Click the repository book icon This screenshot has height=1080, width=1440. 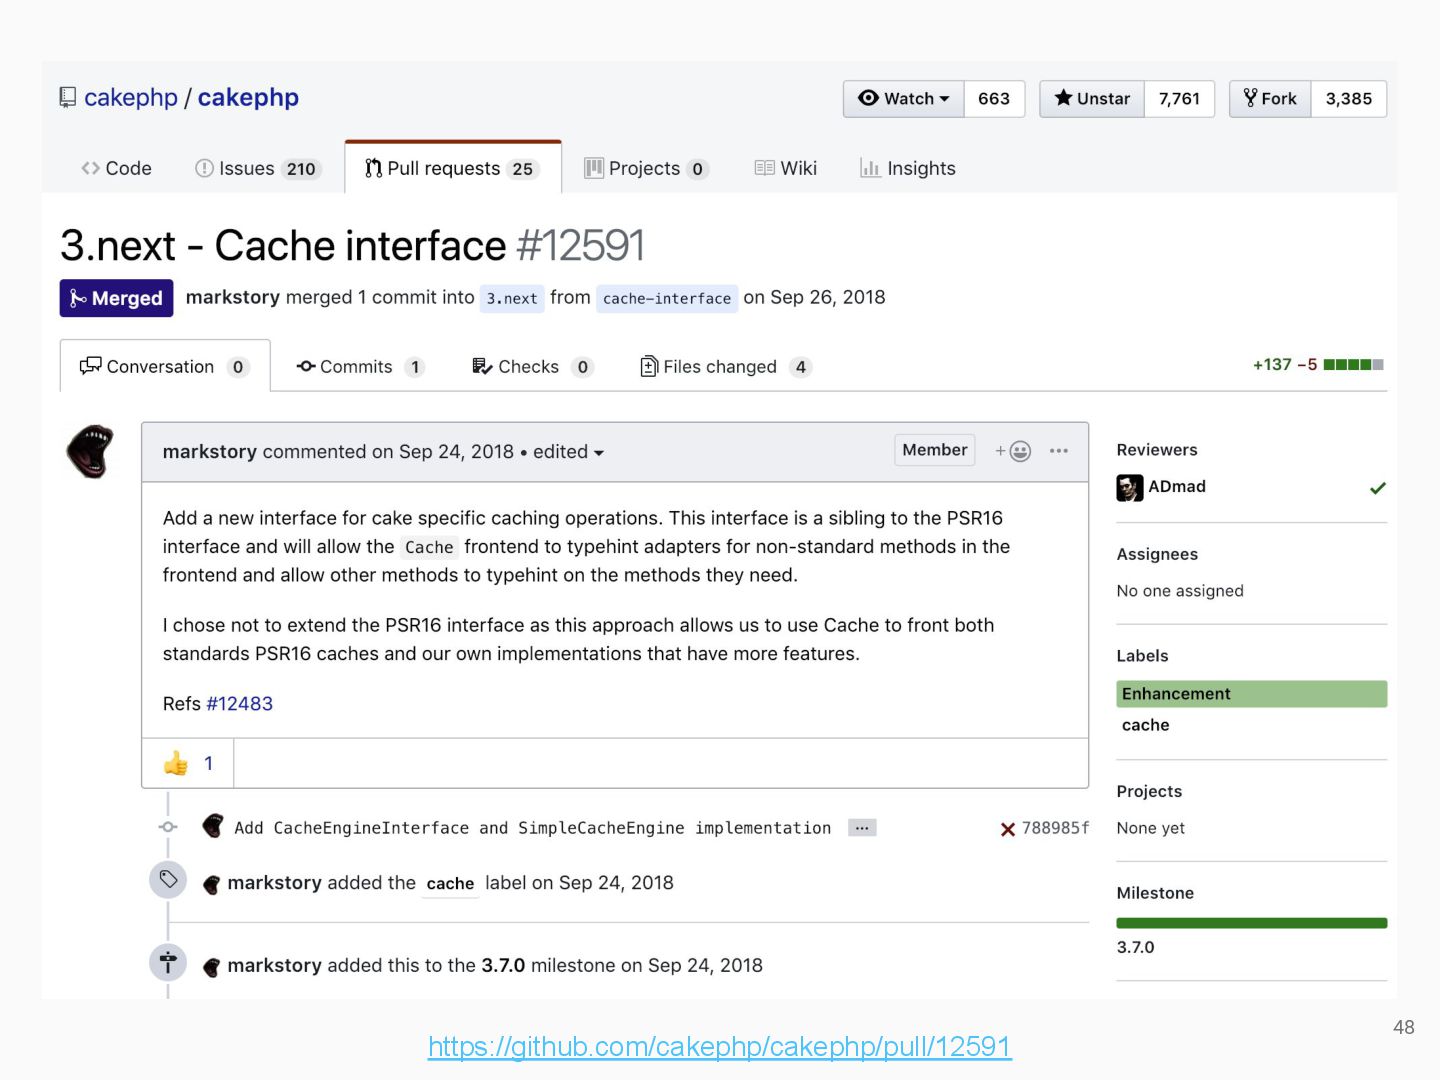(x=68, y=98)
